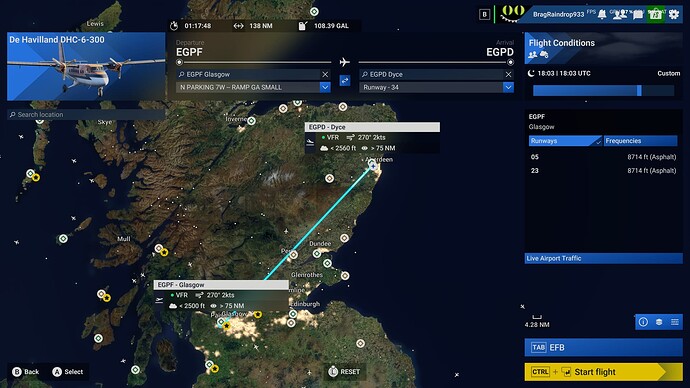Image resolution: width=690 pixels, height=388 pixels.
Task: Click the arrival end of route progress bar
Action: (510, 62)
